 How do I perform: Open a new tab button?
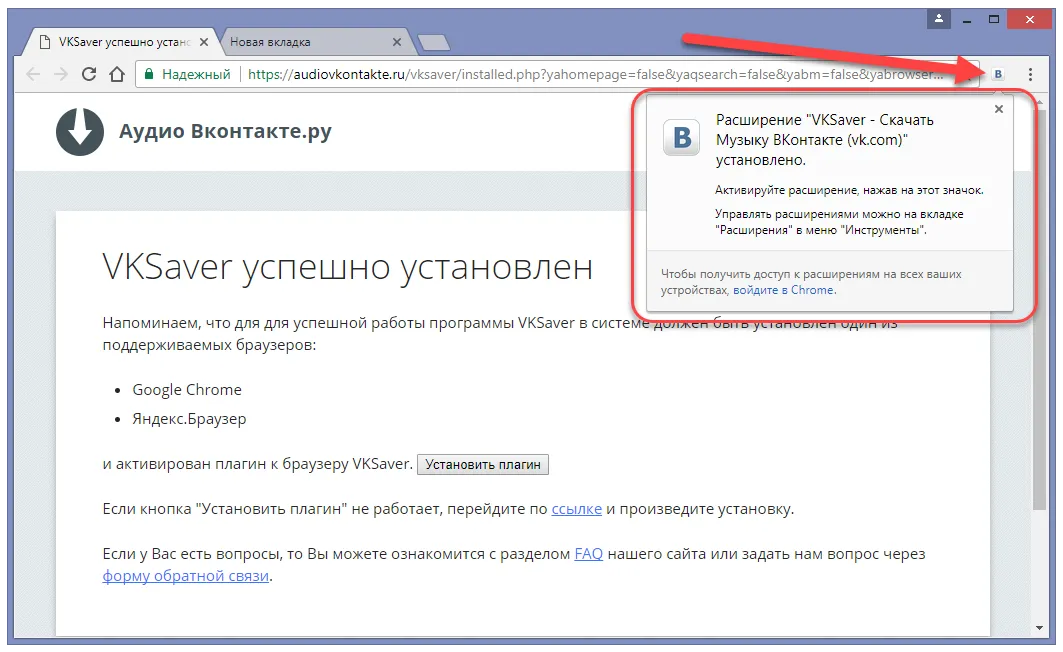tap(434, 43)
